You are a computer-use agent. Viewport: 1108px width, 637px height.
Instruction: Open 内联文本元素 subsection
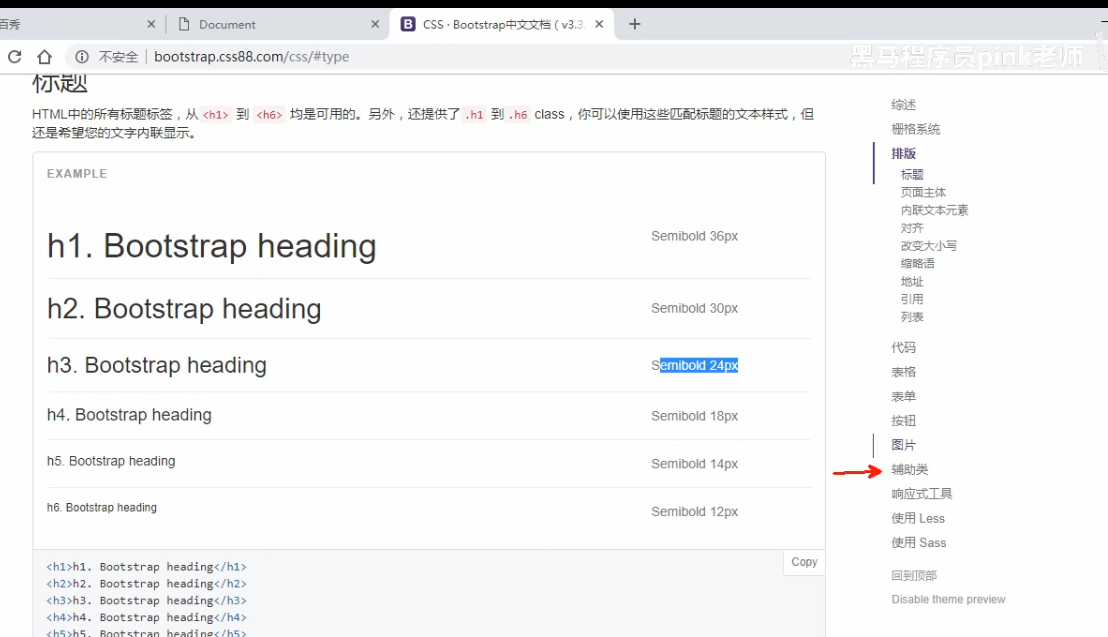pos(934,210)
